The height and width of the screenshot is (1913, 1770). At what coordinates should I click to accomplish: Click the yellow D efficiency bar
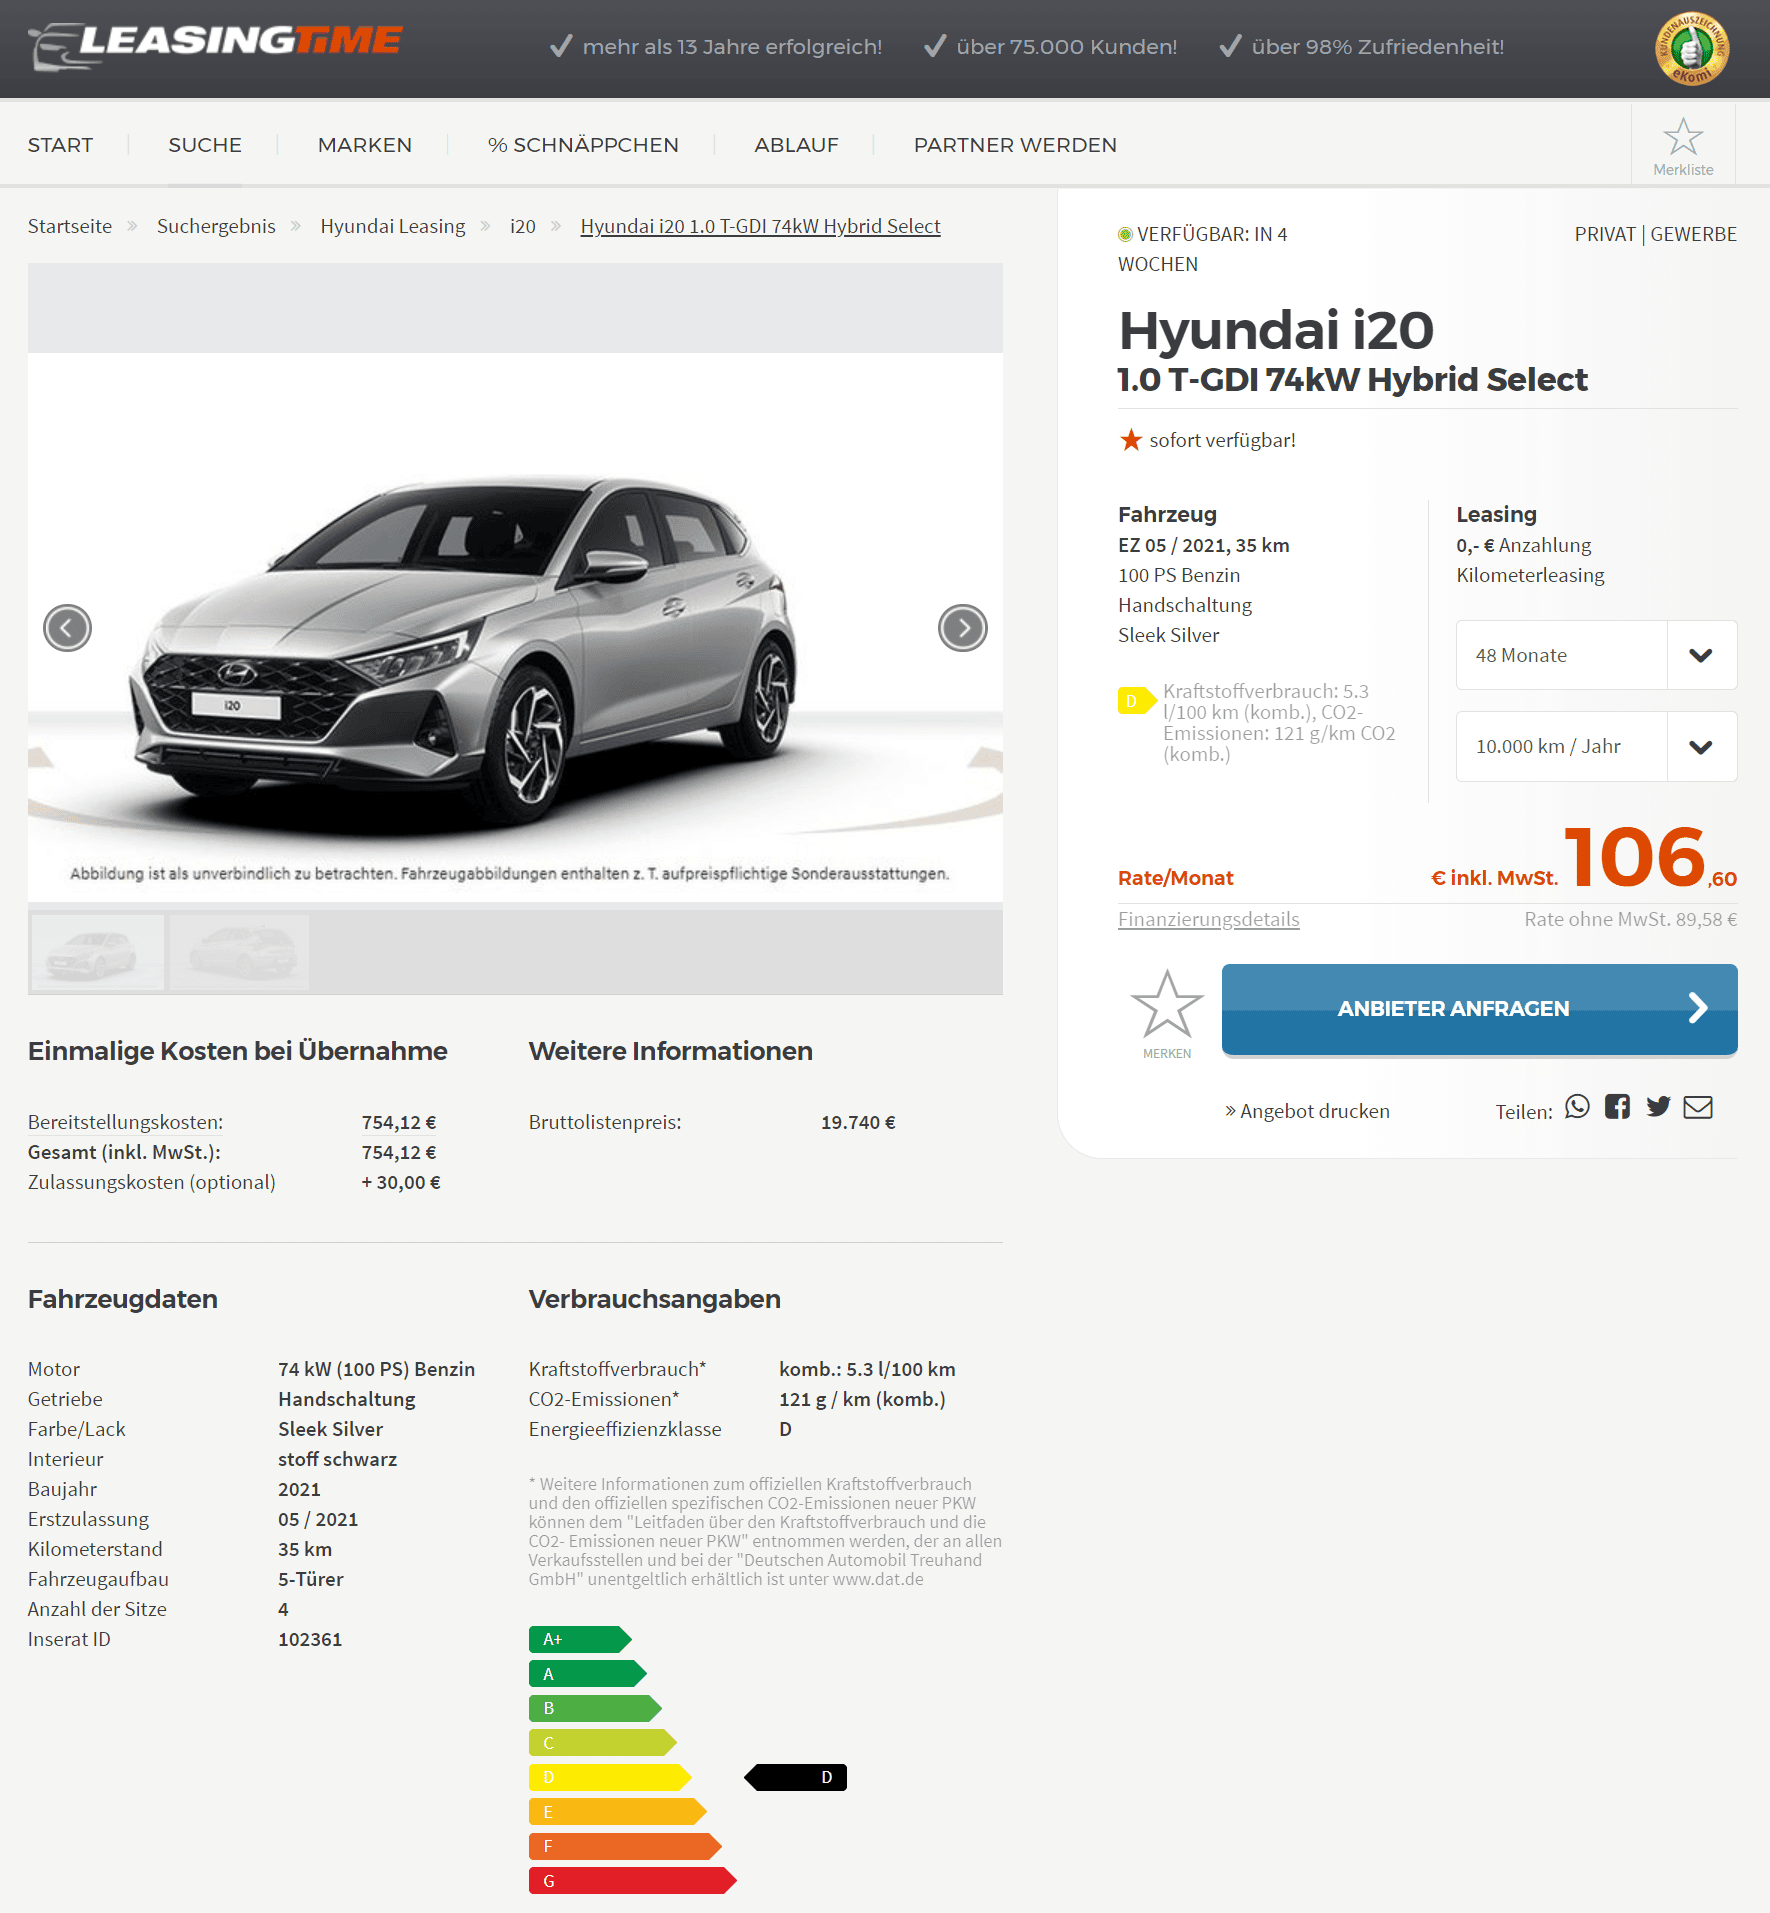tap(610, 1777)
